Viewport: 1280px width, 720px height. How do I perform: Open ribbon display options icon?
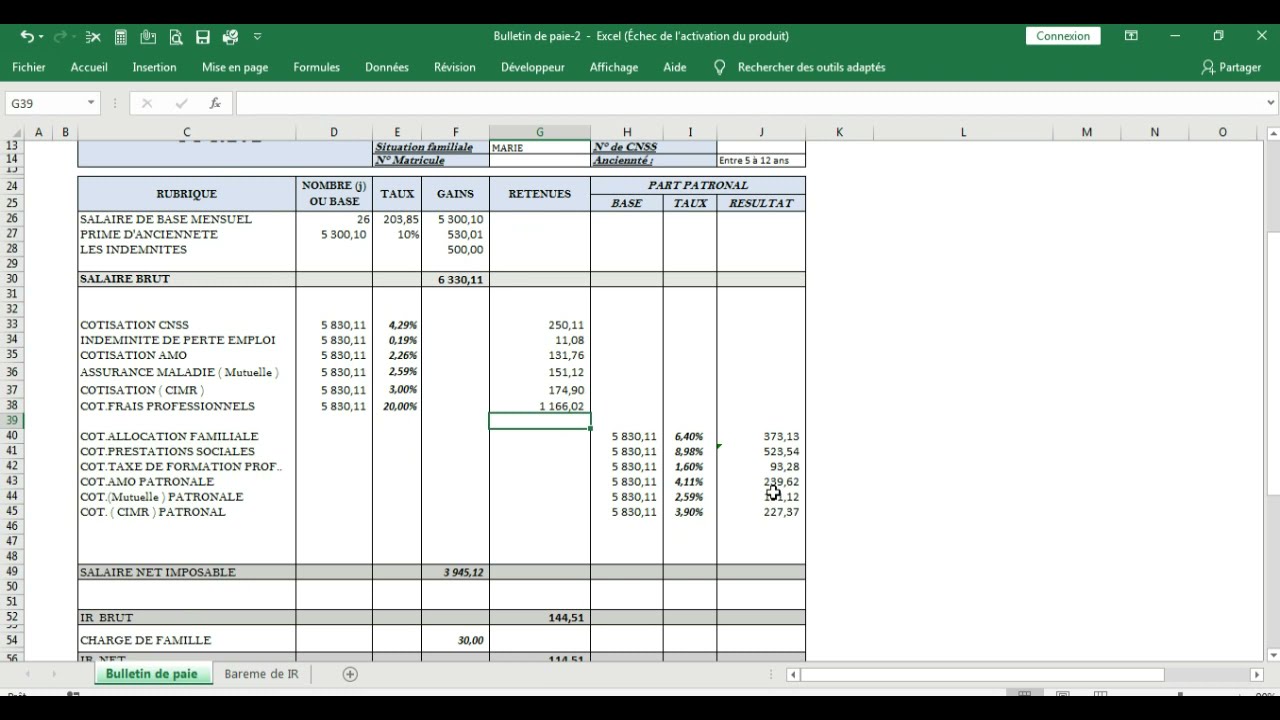pos(1131,36)
